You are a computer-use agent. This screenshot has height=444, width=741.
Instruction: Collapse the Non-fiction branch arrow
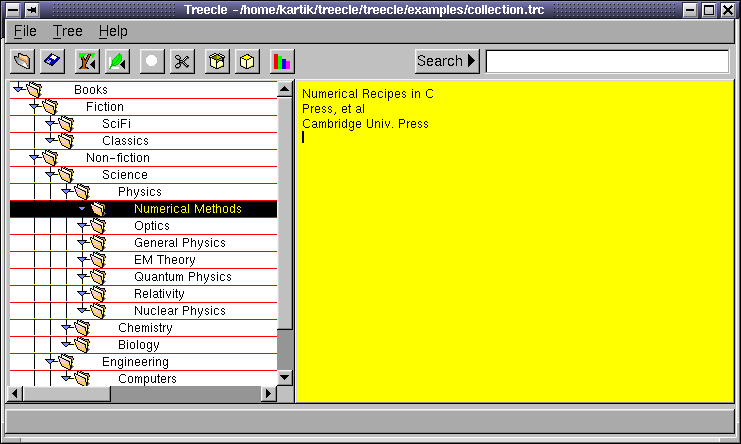[x=35, y=157]
